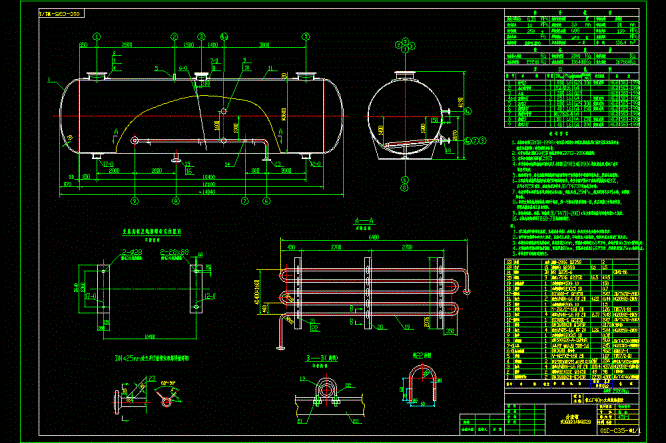
Task: Select the cyan U-bolt detail drawing
Action: coord(420,384)
